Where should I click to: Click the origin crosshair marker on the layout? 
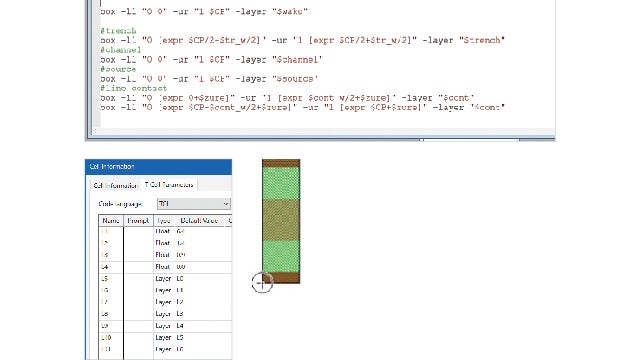pyautogui.click(x=262, y=282)
